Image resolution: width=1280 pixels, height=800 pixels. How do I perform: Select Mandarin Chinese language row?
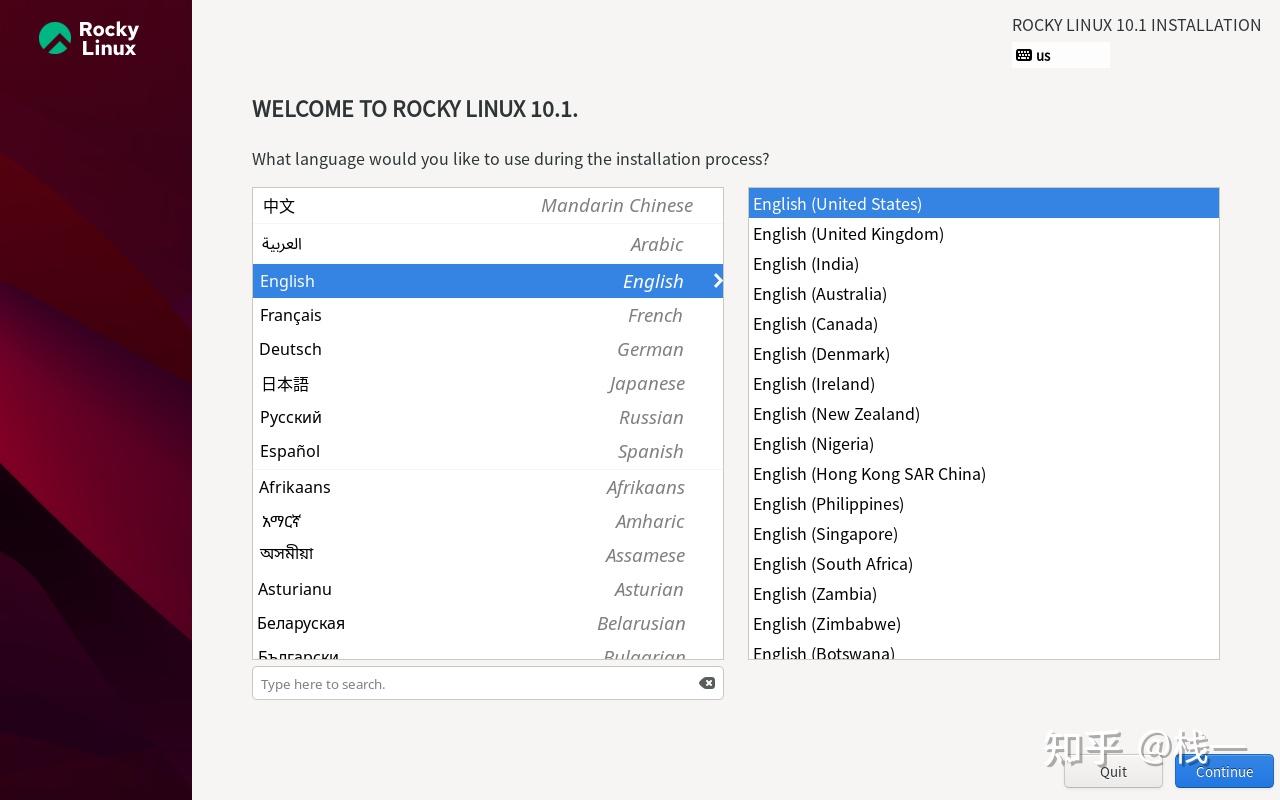(x=488, y=206)
